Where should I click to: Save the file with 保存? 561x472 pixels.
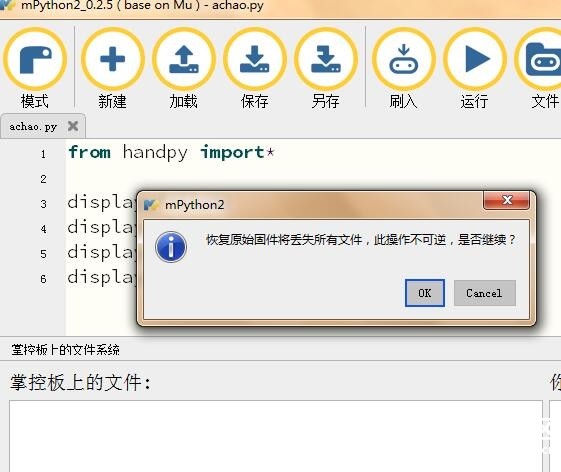point(254,68)
